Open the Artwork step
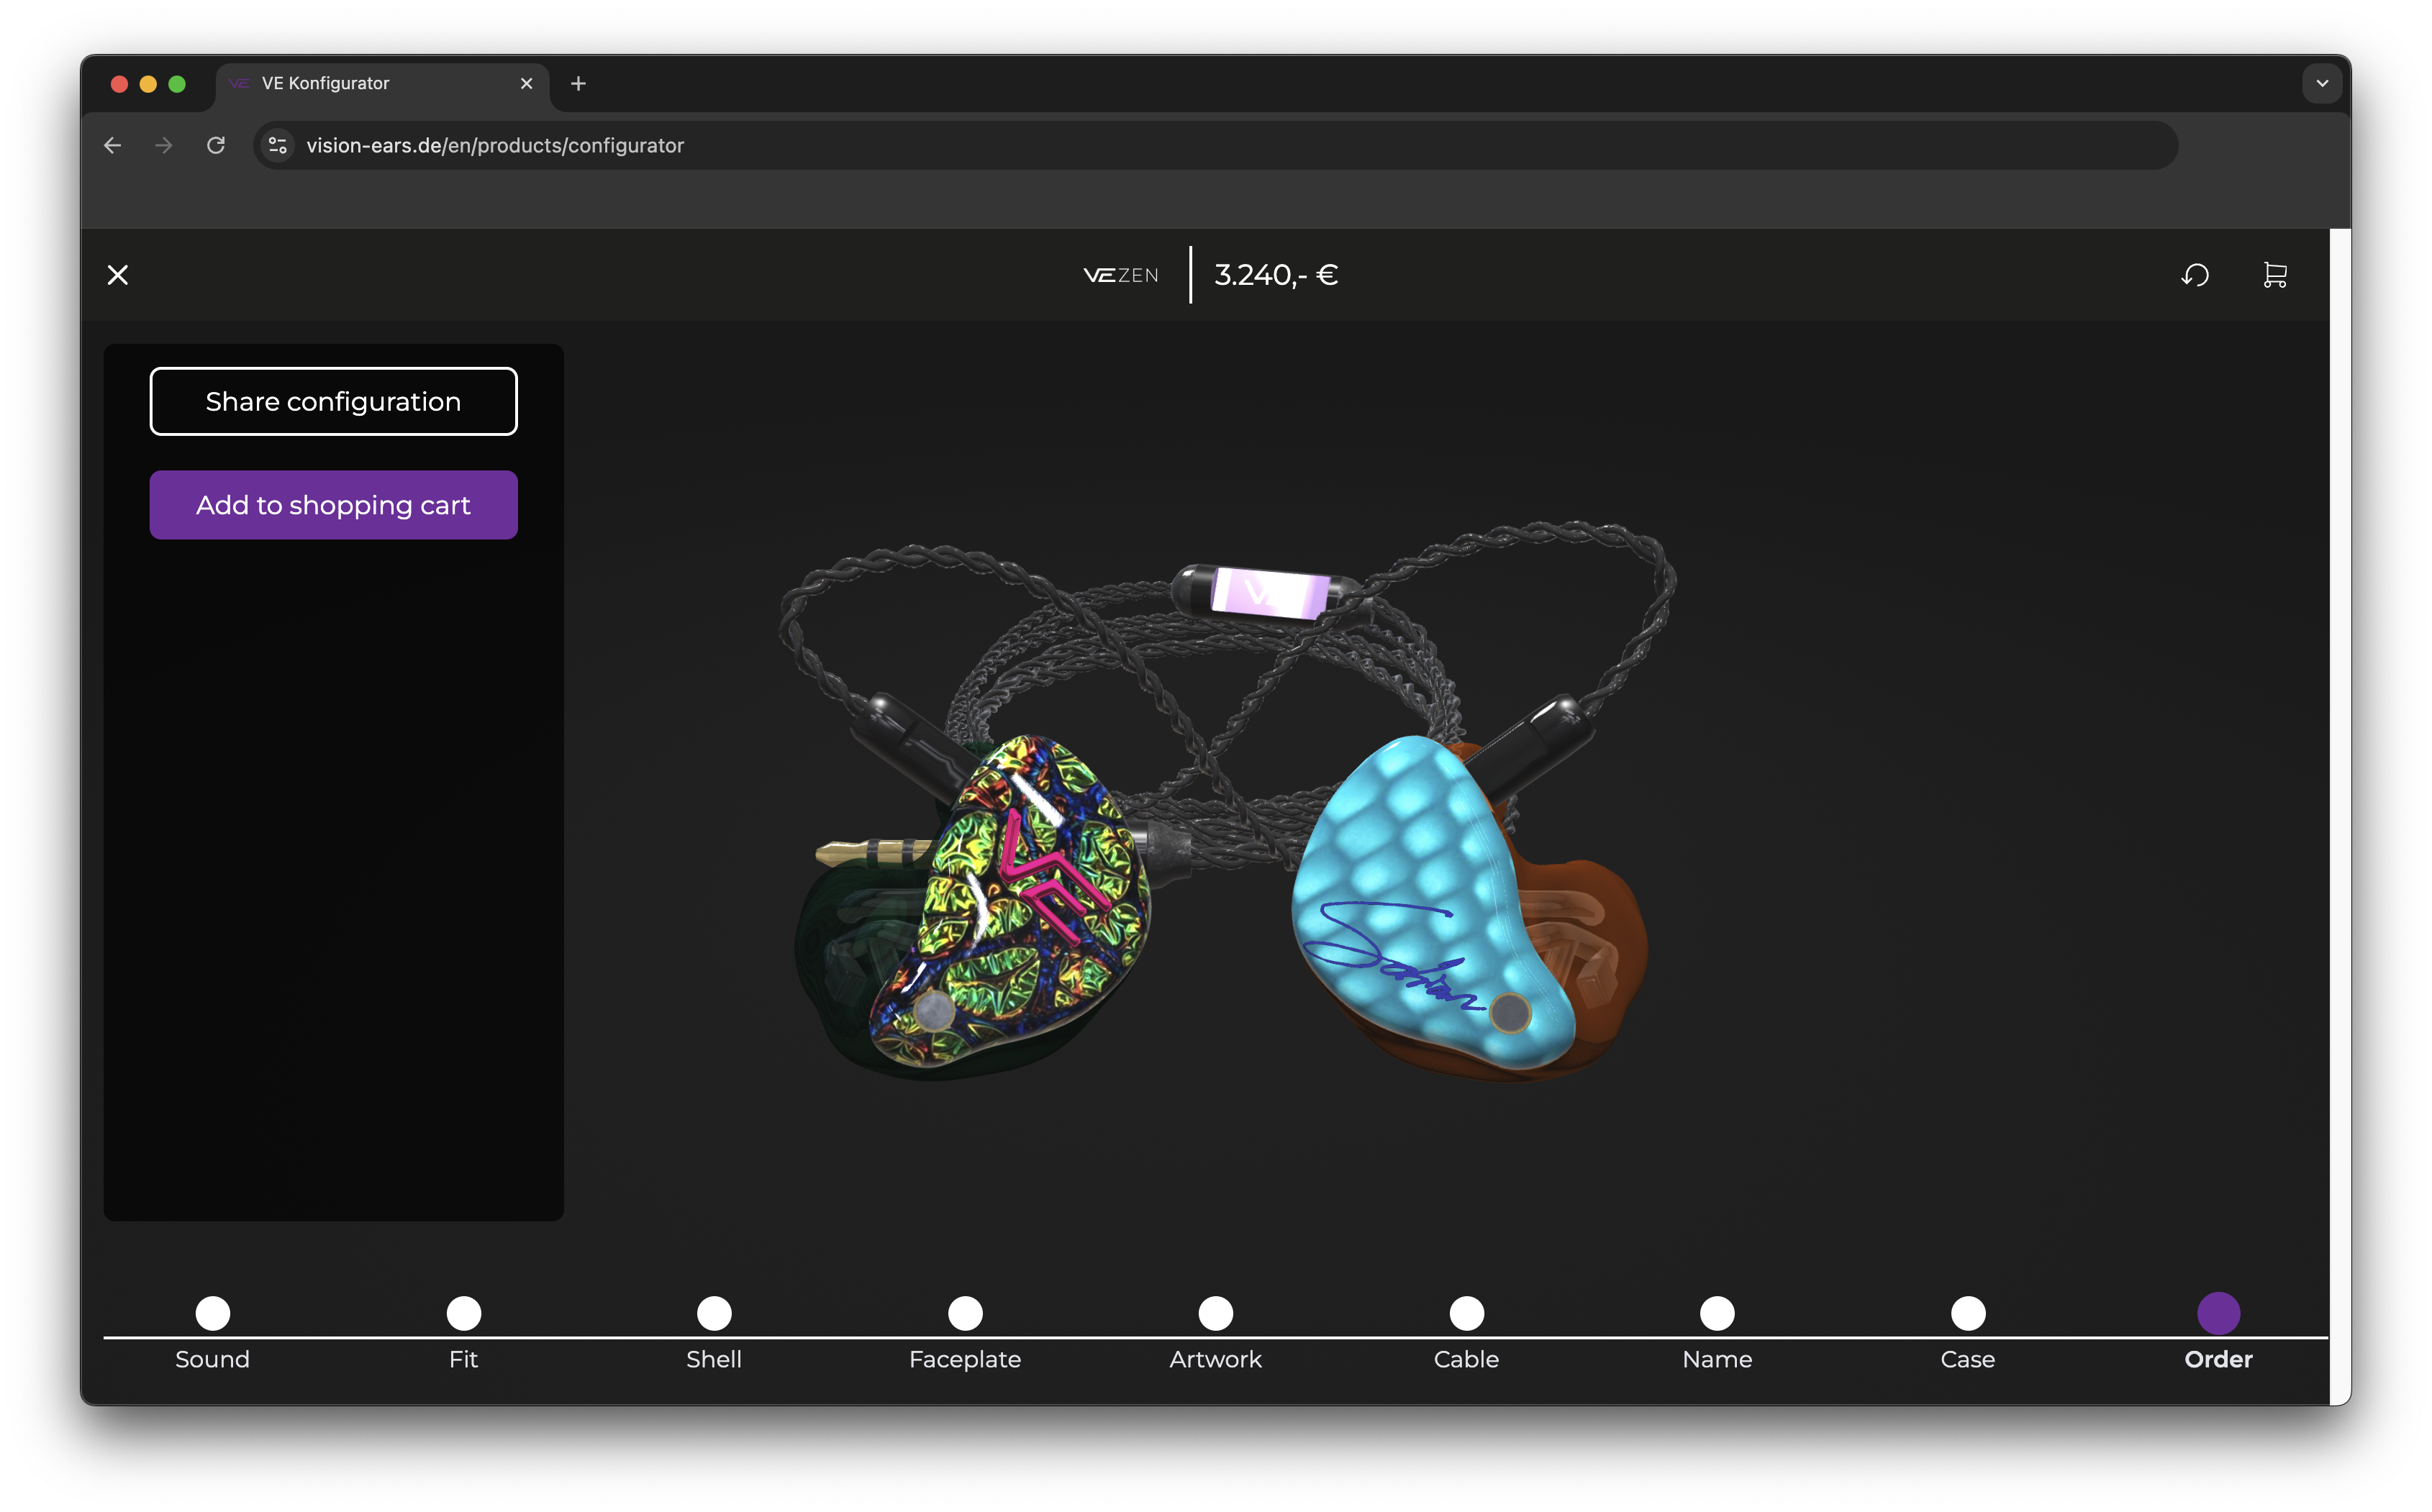Viewport: 2432px width, 1512px height. pos(1216,1313)
